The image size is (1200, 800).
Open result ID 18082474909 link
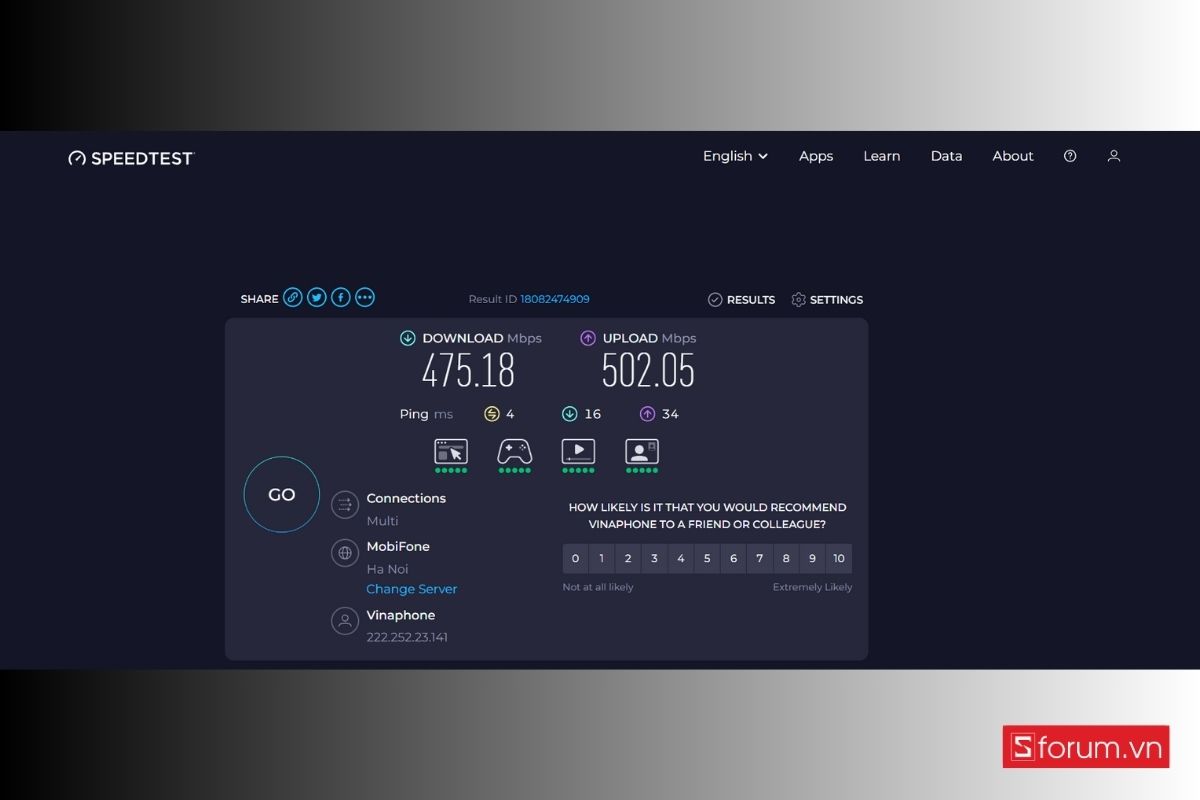pos(555,299)
